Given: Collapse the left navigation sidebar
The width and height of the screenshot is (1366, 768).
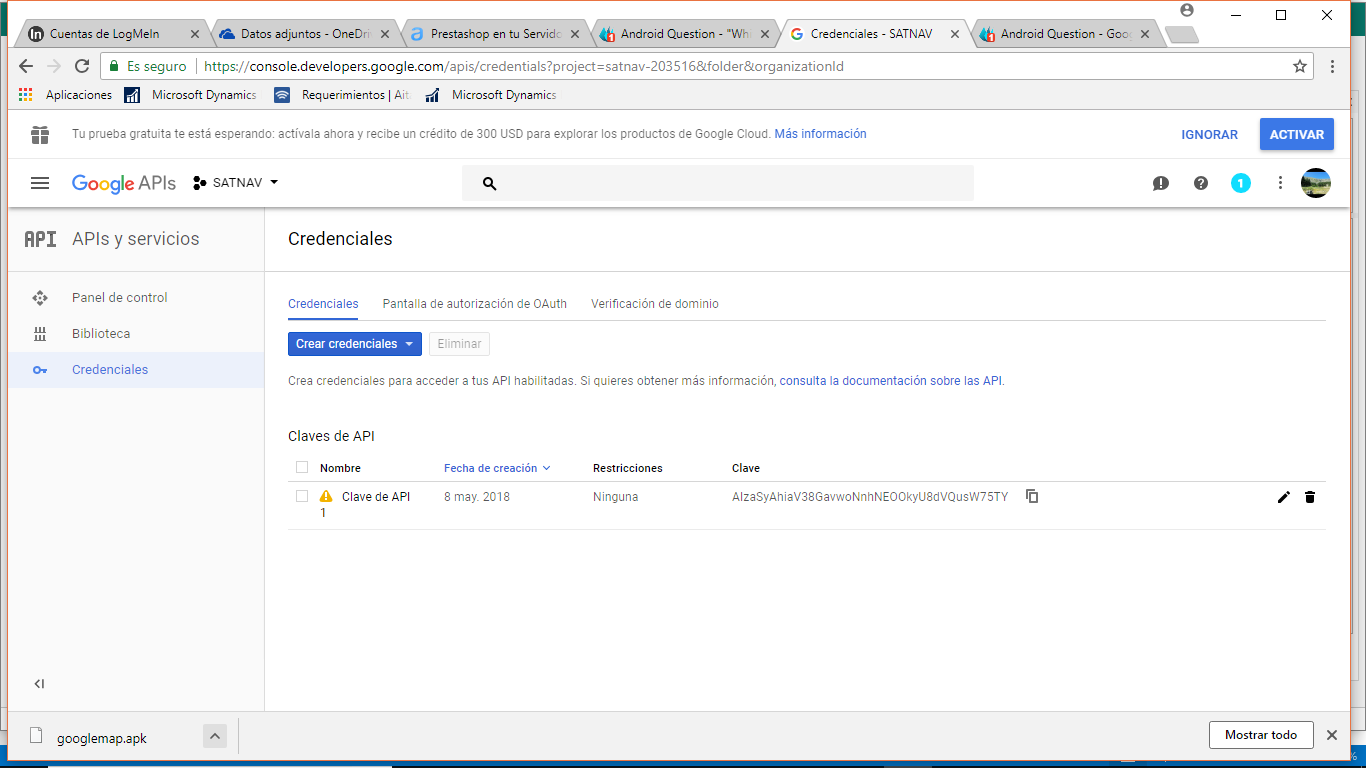Looking at the screenshot, I should pyautogui.click(x=39, y=684).
